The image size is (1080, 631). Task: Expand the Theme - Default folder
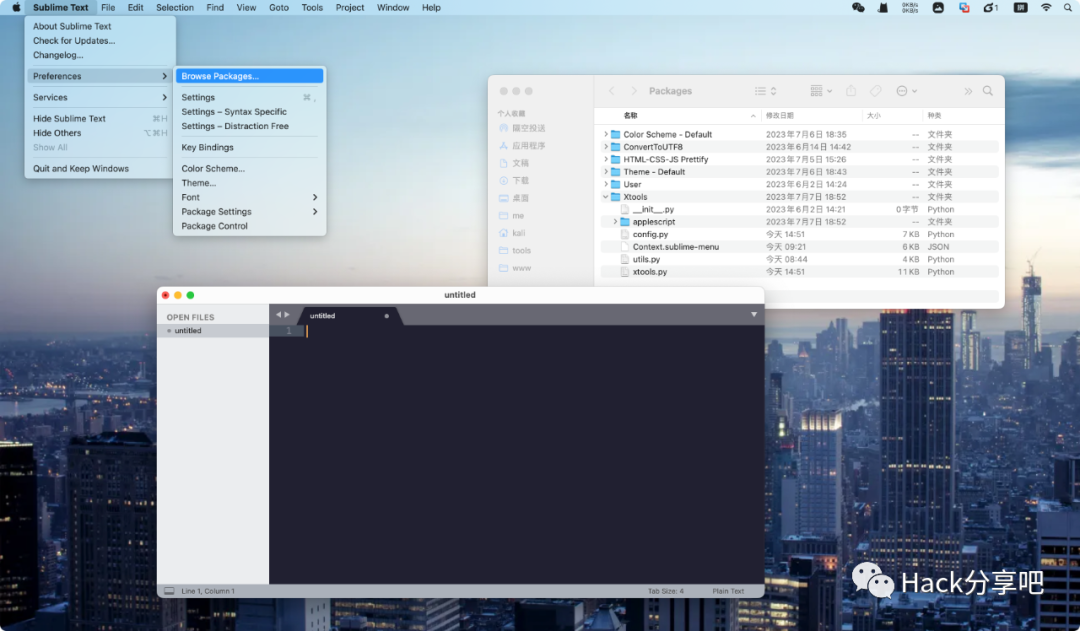point(605,172)
